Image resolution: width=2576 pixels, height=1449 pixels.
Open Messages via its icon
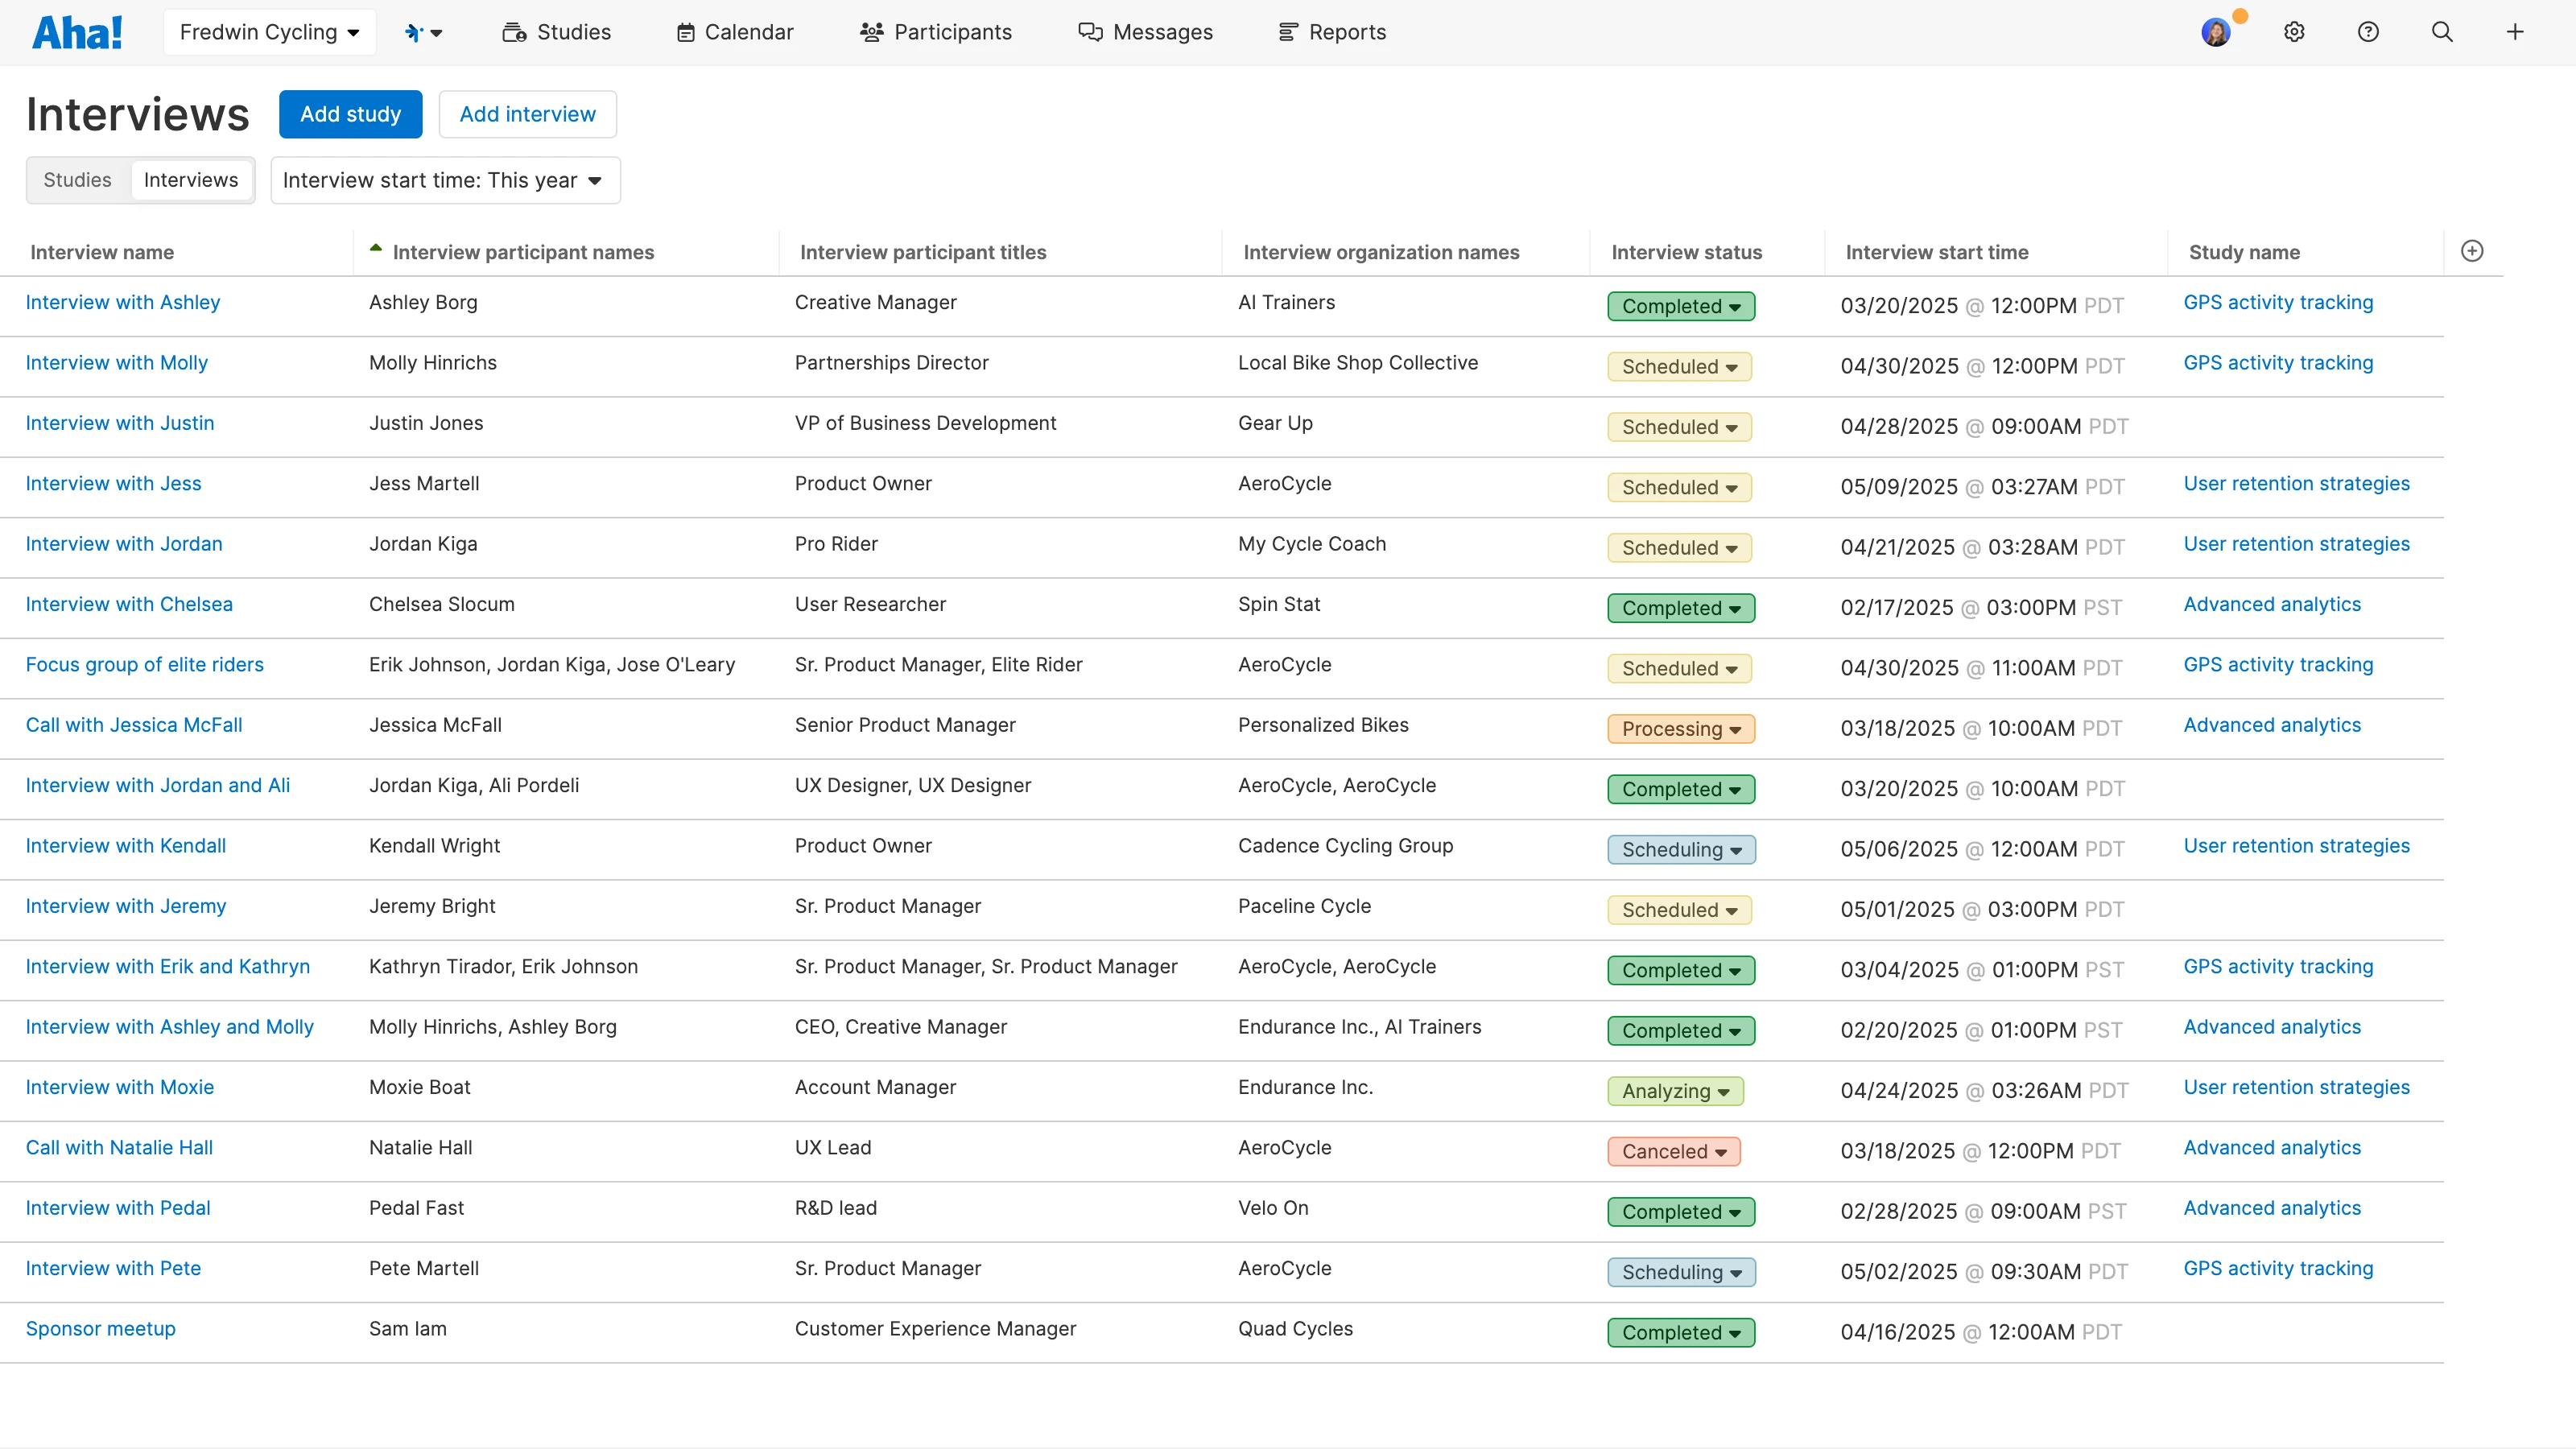coord(1091,31)
